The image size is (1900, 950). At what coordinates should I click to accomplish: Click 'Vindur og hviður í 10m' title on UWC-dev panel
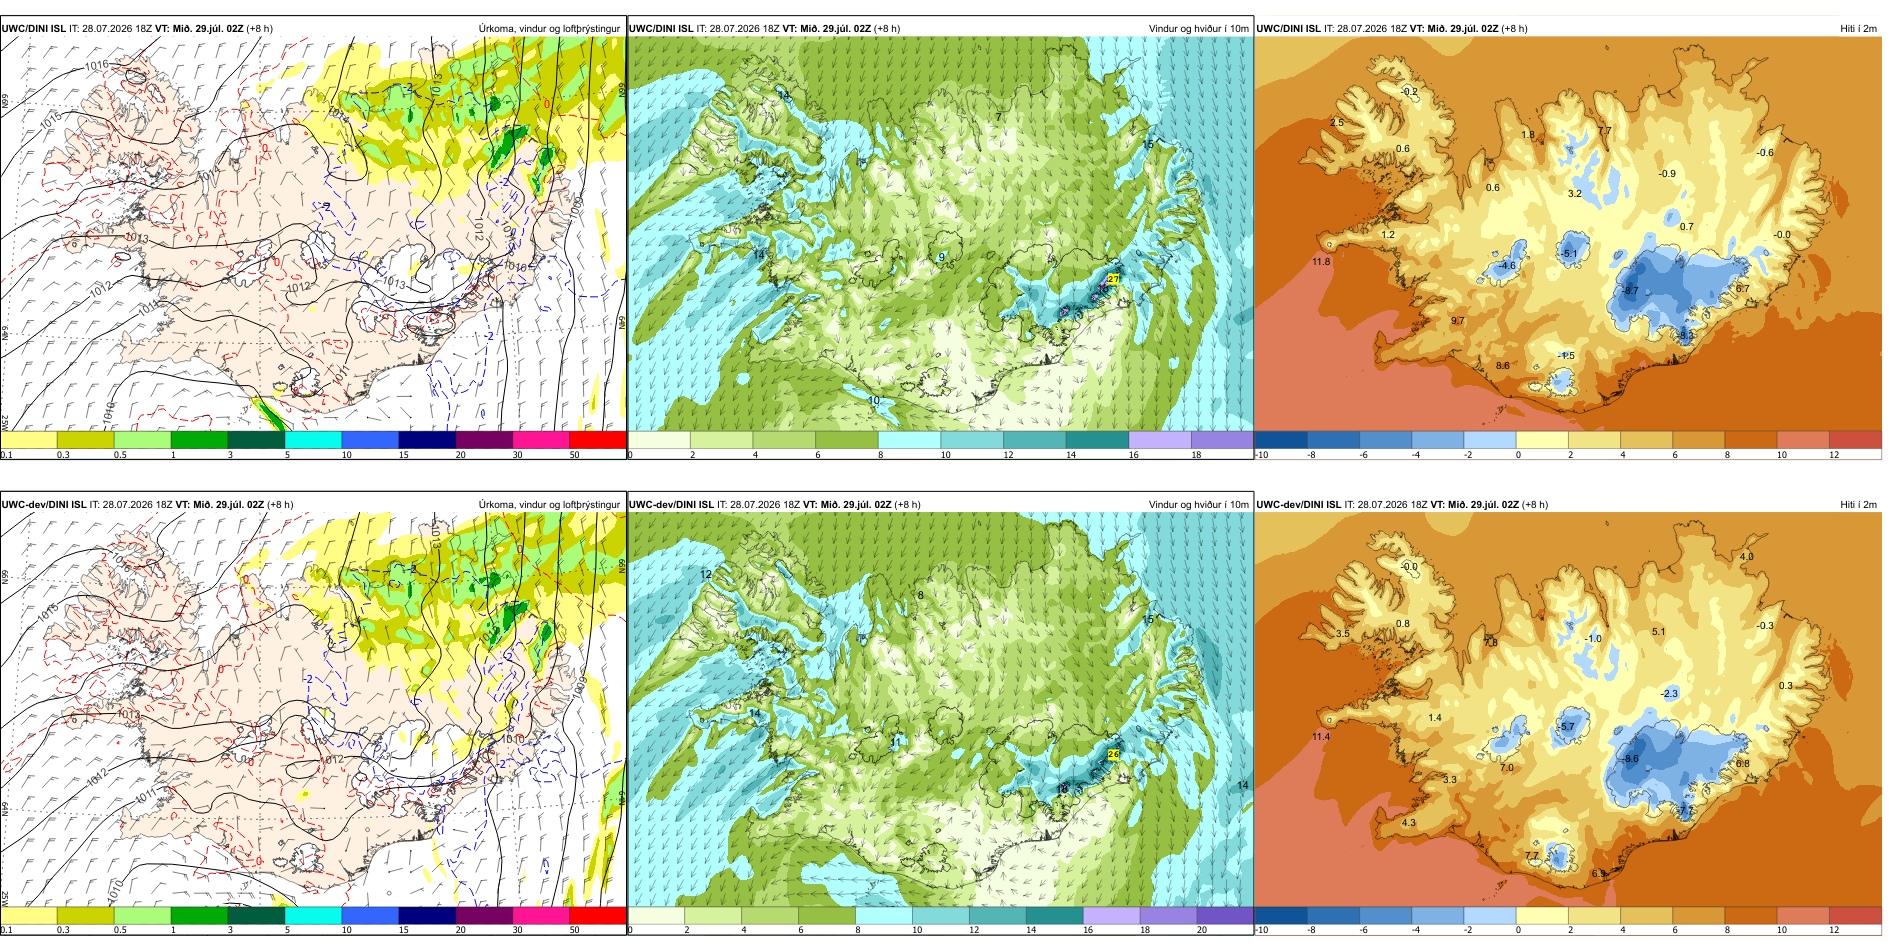click(1198, 504)
